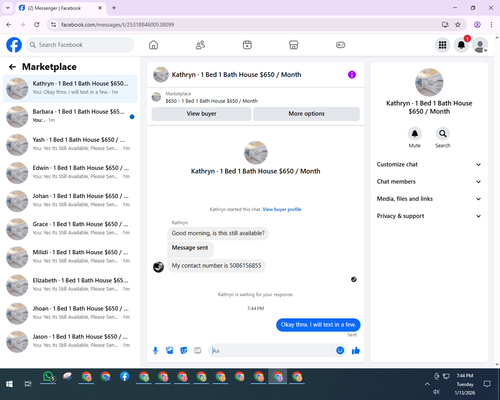Click the View buyer button

201,114
